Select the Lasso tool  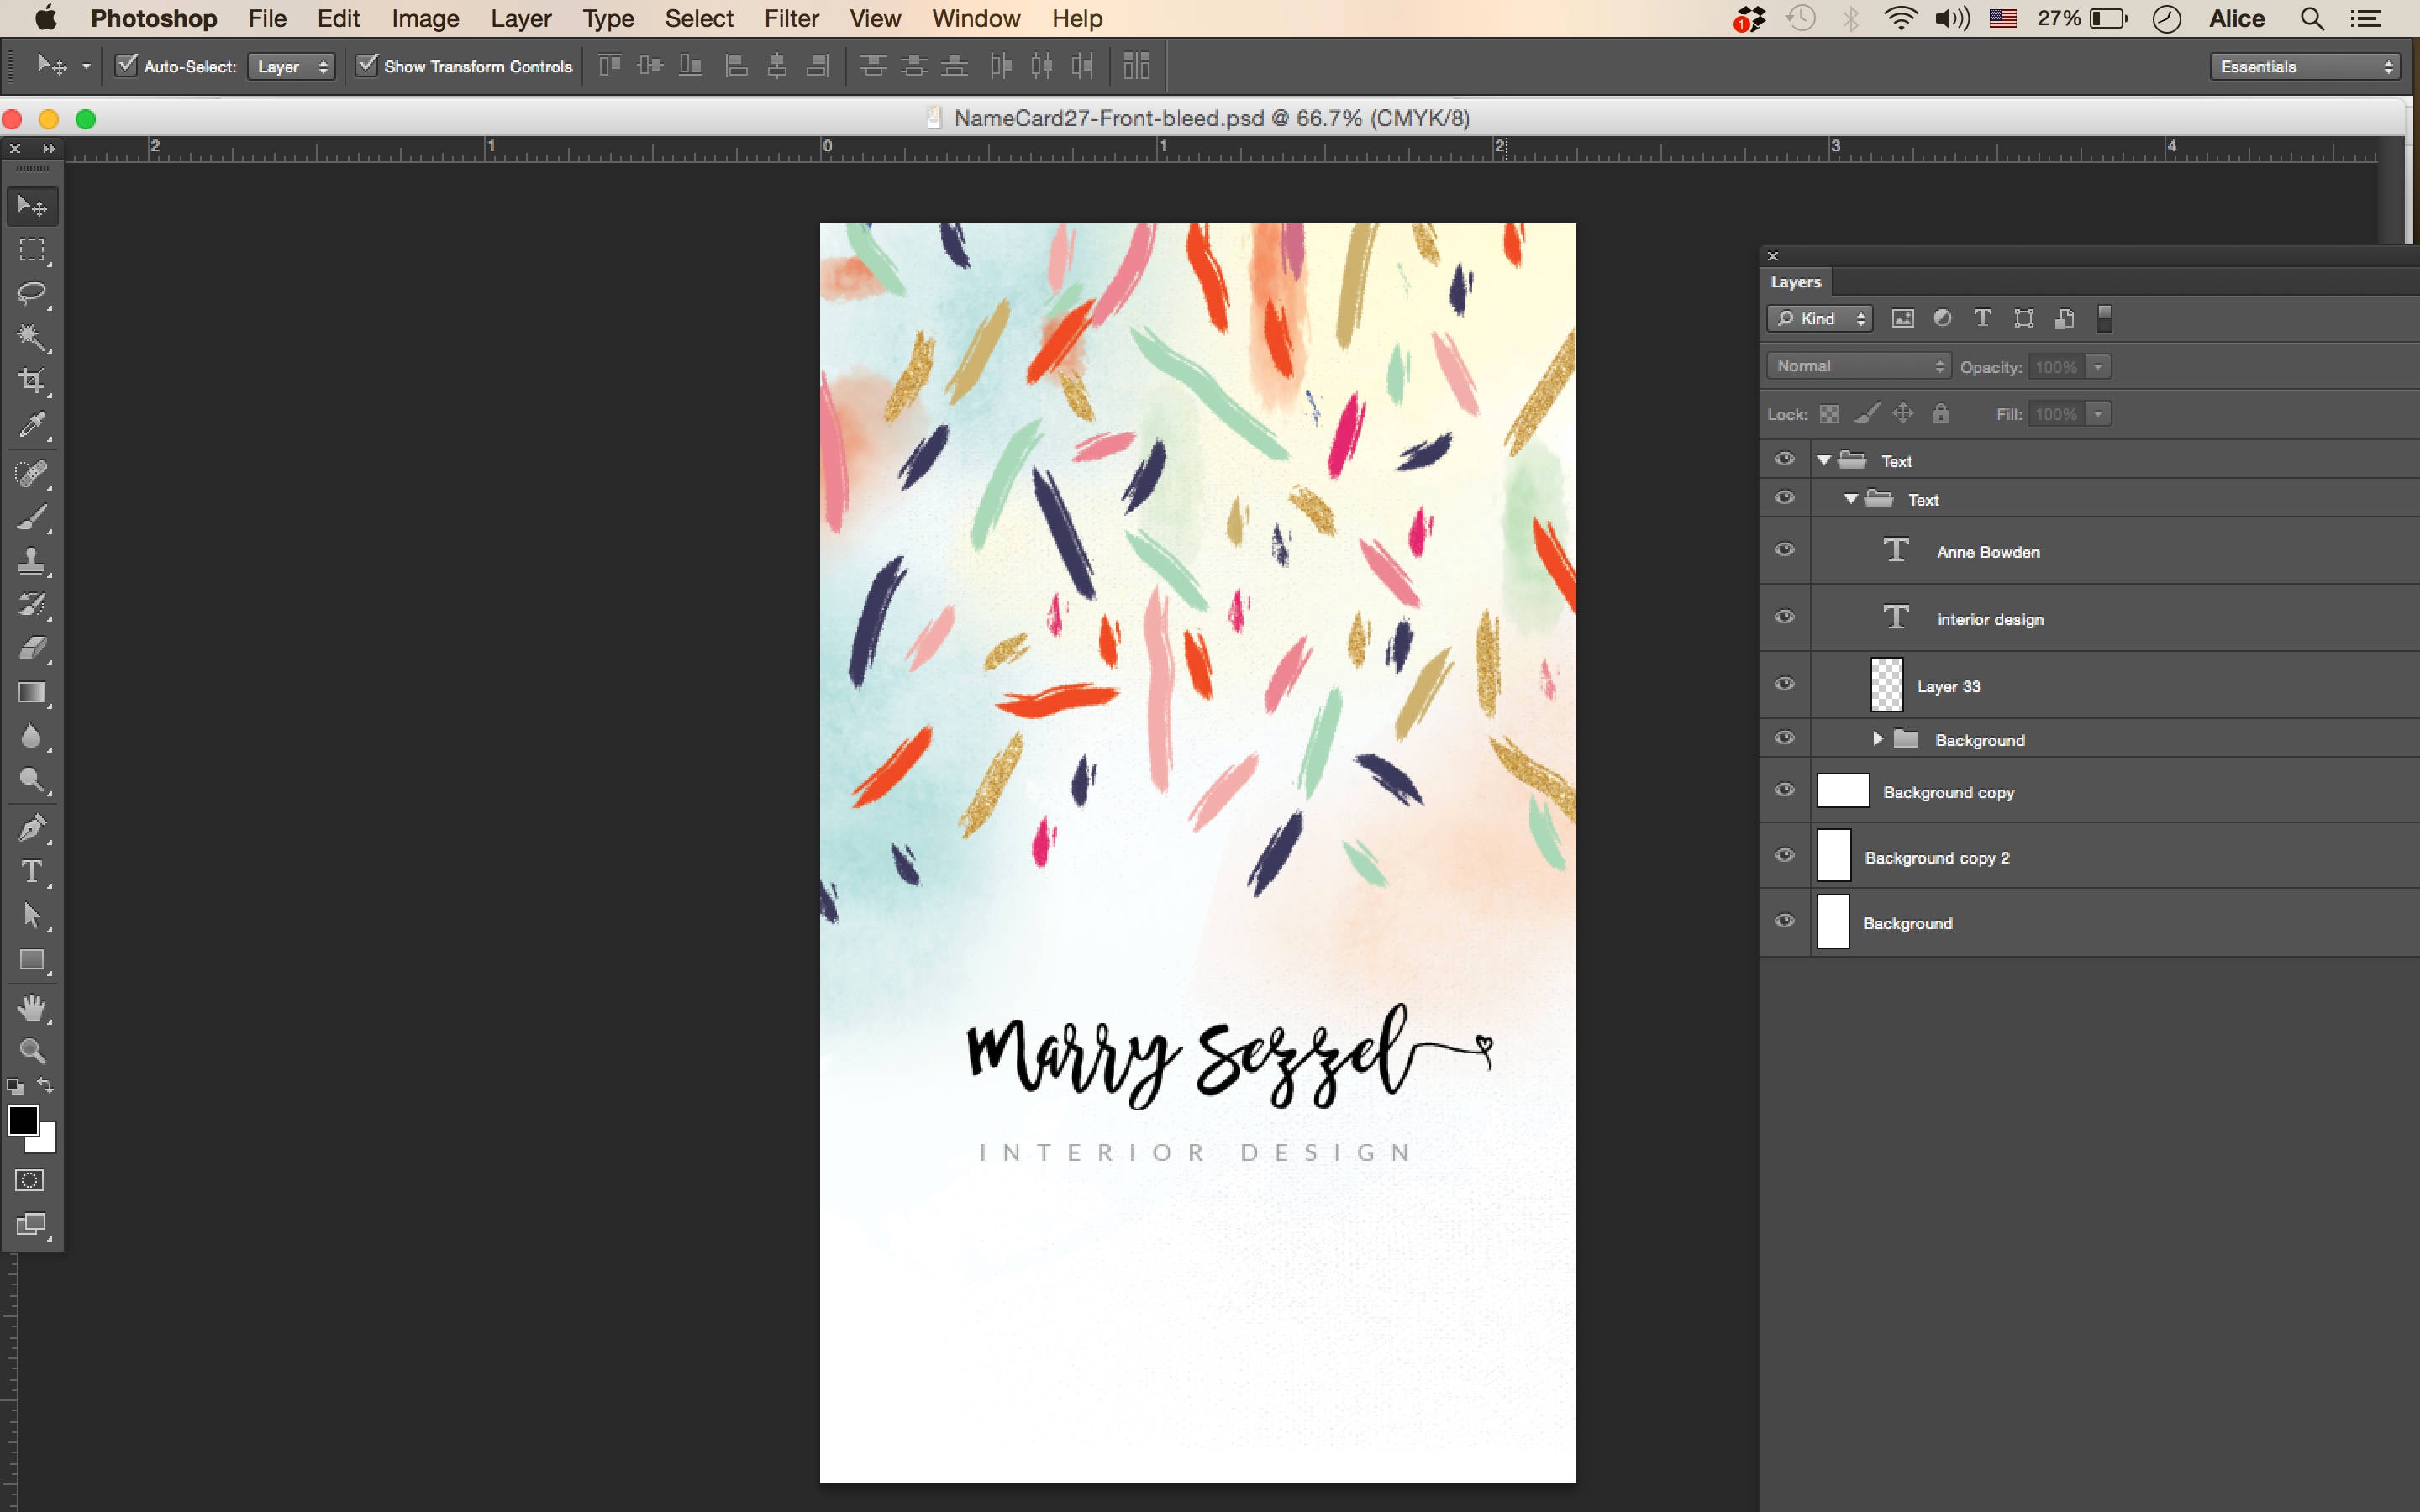click(32, 293)
